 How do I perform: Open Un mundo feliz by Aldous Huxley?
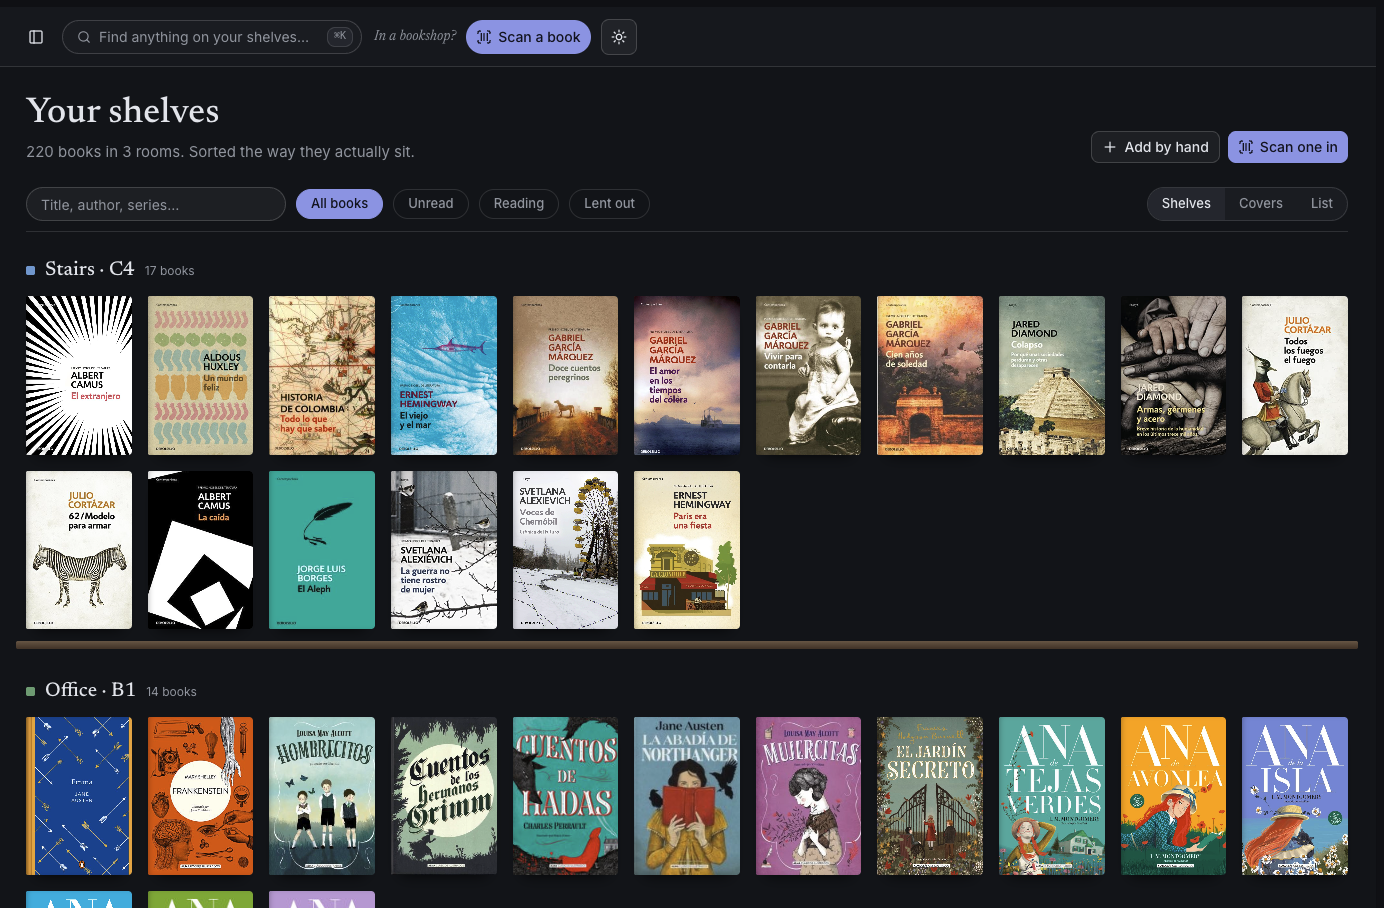pos(200,375)
